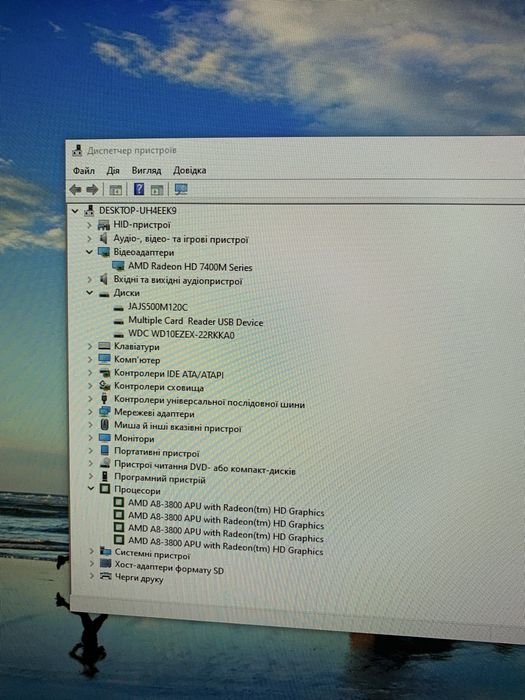Click the Forward arrow toolbar icon
This screenshot has height=700, width=525.
(92, 190)
